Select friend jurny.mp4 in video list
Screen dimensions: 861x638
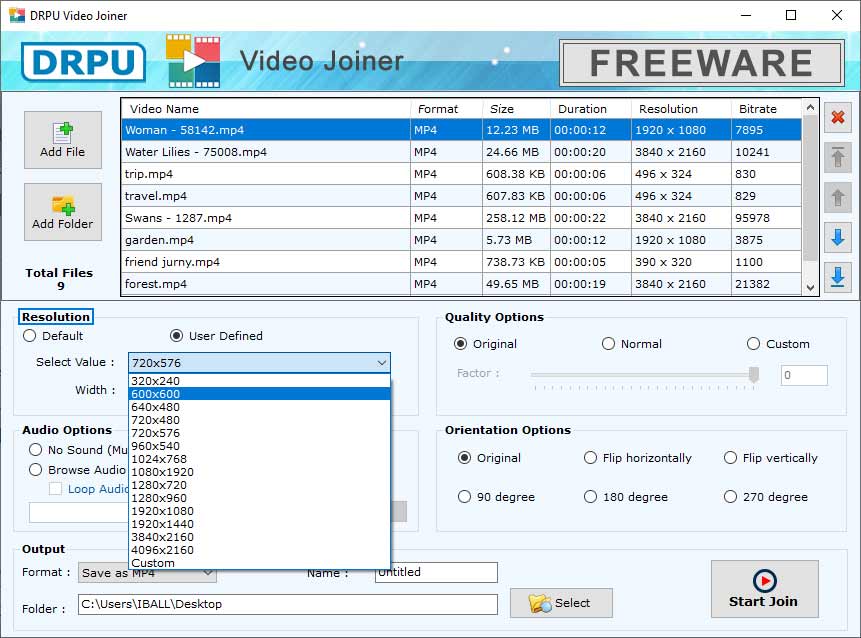pyautogui.click(x=461, y=262)
